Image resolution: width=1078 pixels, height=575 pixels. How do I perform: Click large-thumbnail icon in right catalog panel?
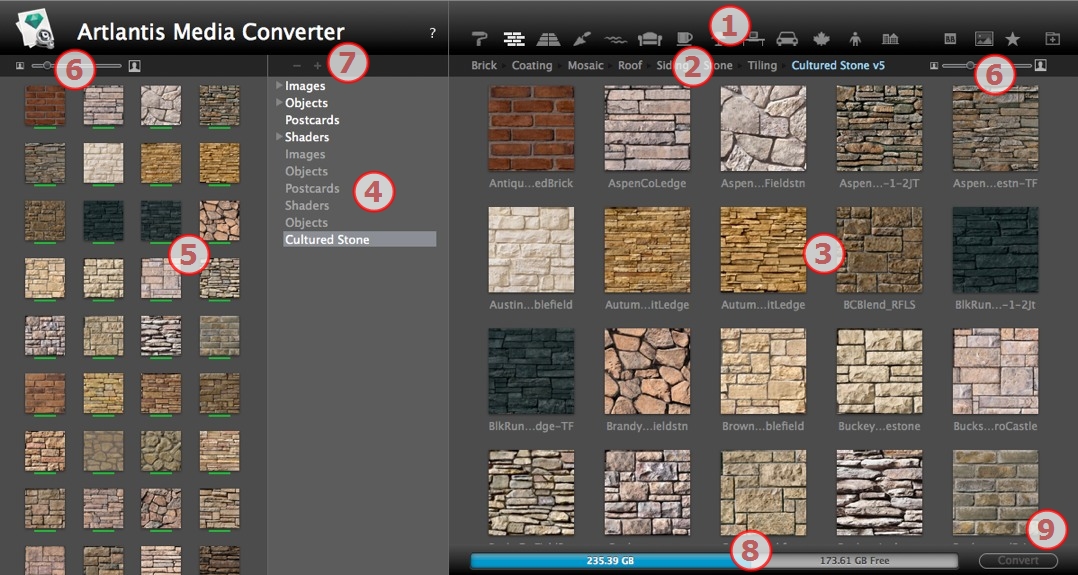click(1041, 66)
